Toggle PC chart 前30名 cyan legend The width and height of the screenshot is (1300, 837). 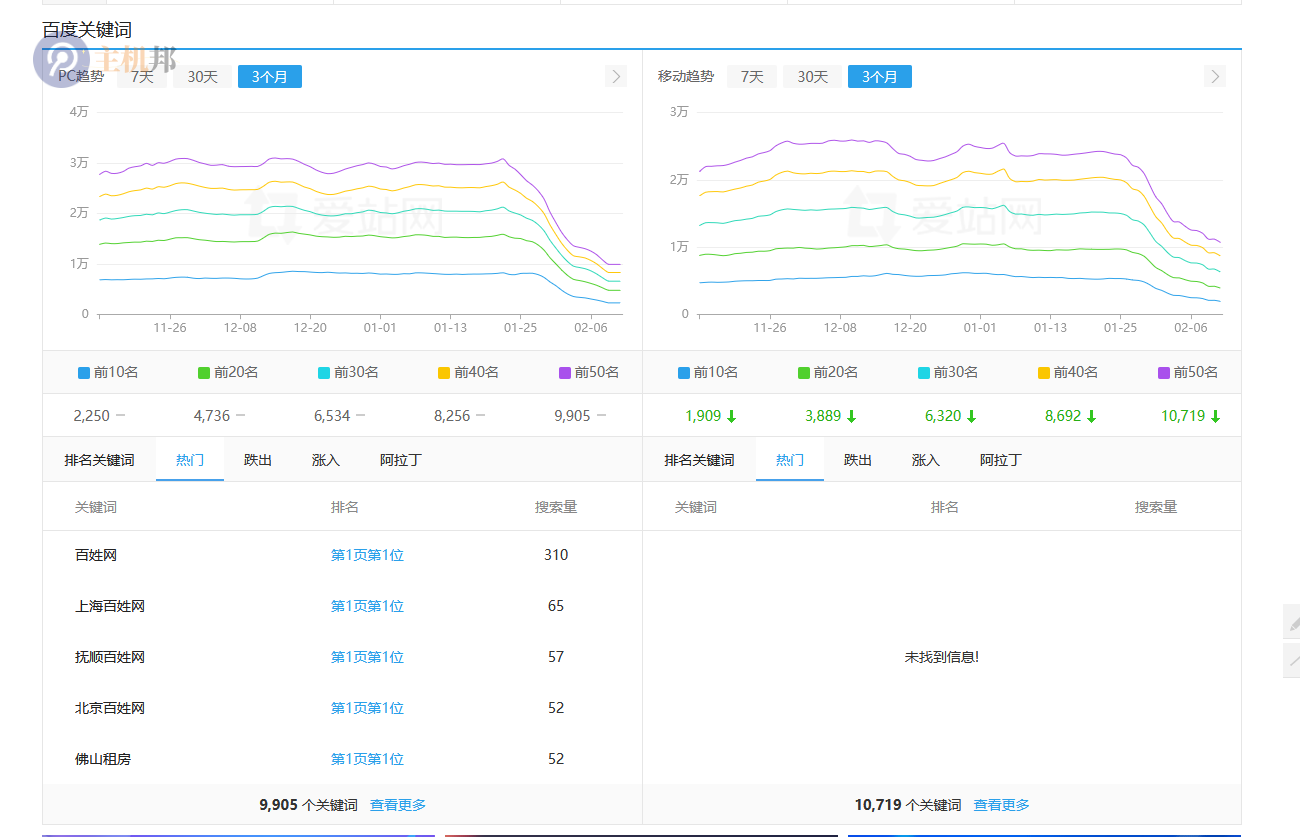(348, 372)
